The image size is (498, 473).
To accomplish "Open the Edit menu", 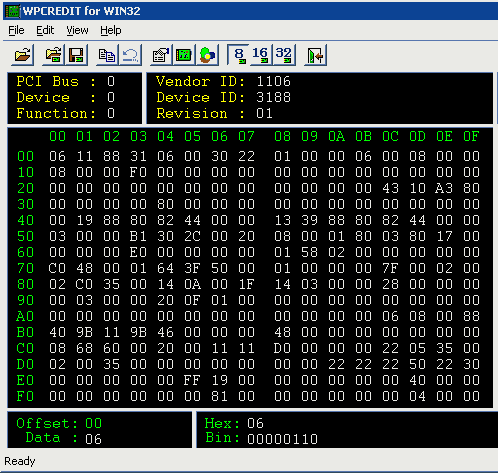I will [x=45, y=30].
